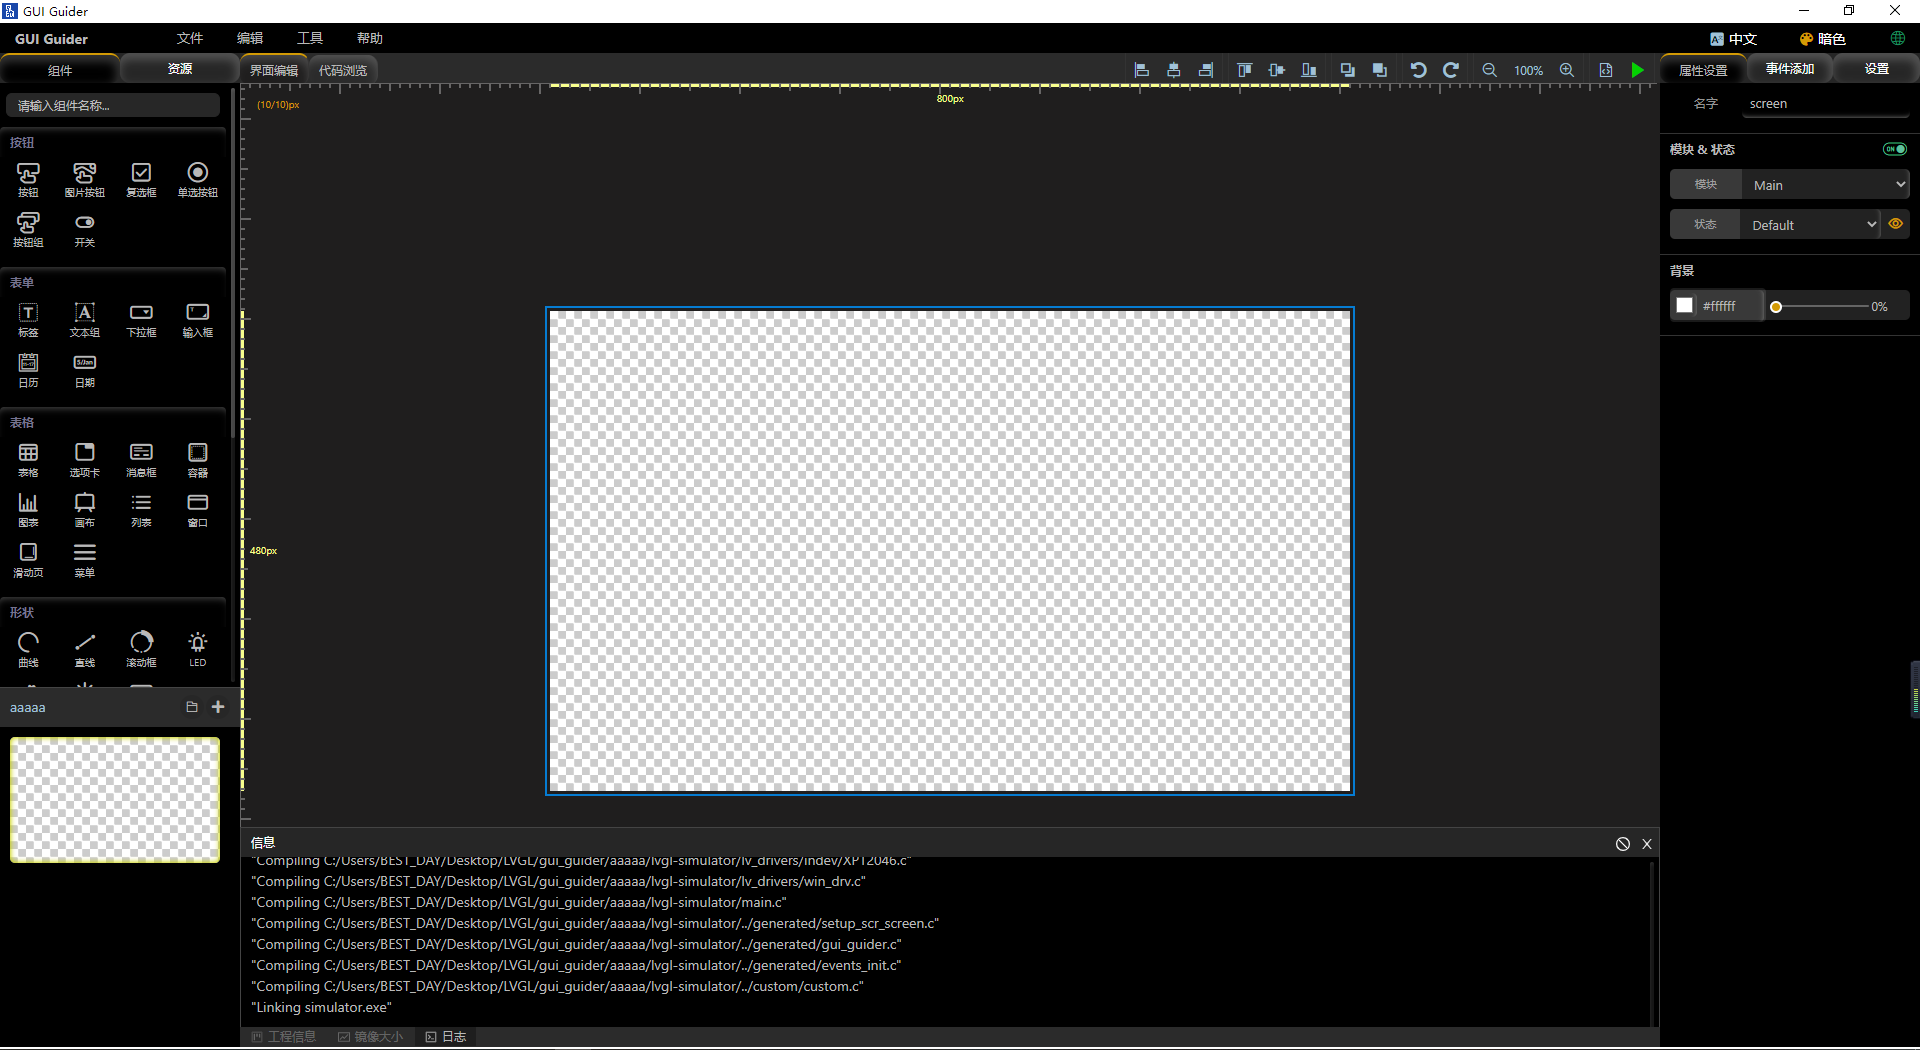Image resolution: width=1920 pixels, height=1050 pixels.
Task: Open the 工具 menu
Action: 310,38
